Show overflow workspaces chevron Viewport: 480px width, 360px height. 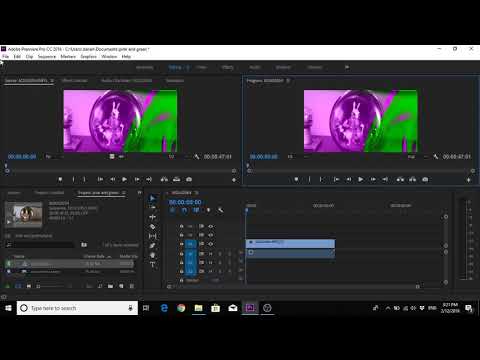tap(347, 67)
